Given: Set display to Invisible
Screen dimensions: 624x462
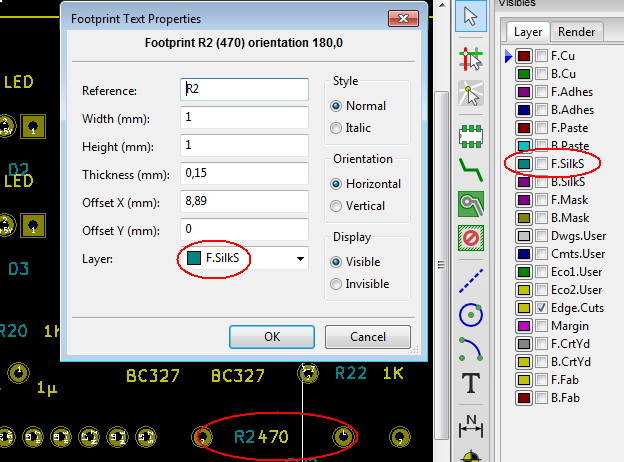Looking at the screenshot, I should point(336,284).
